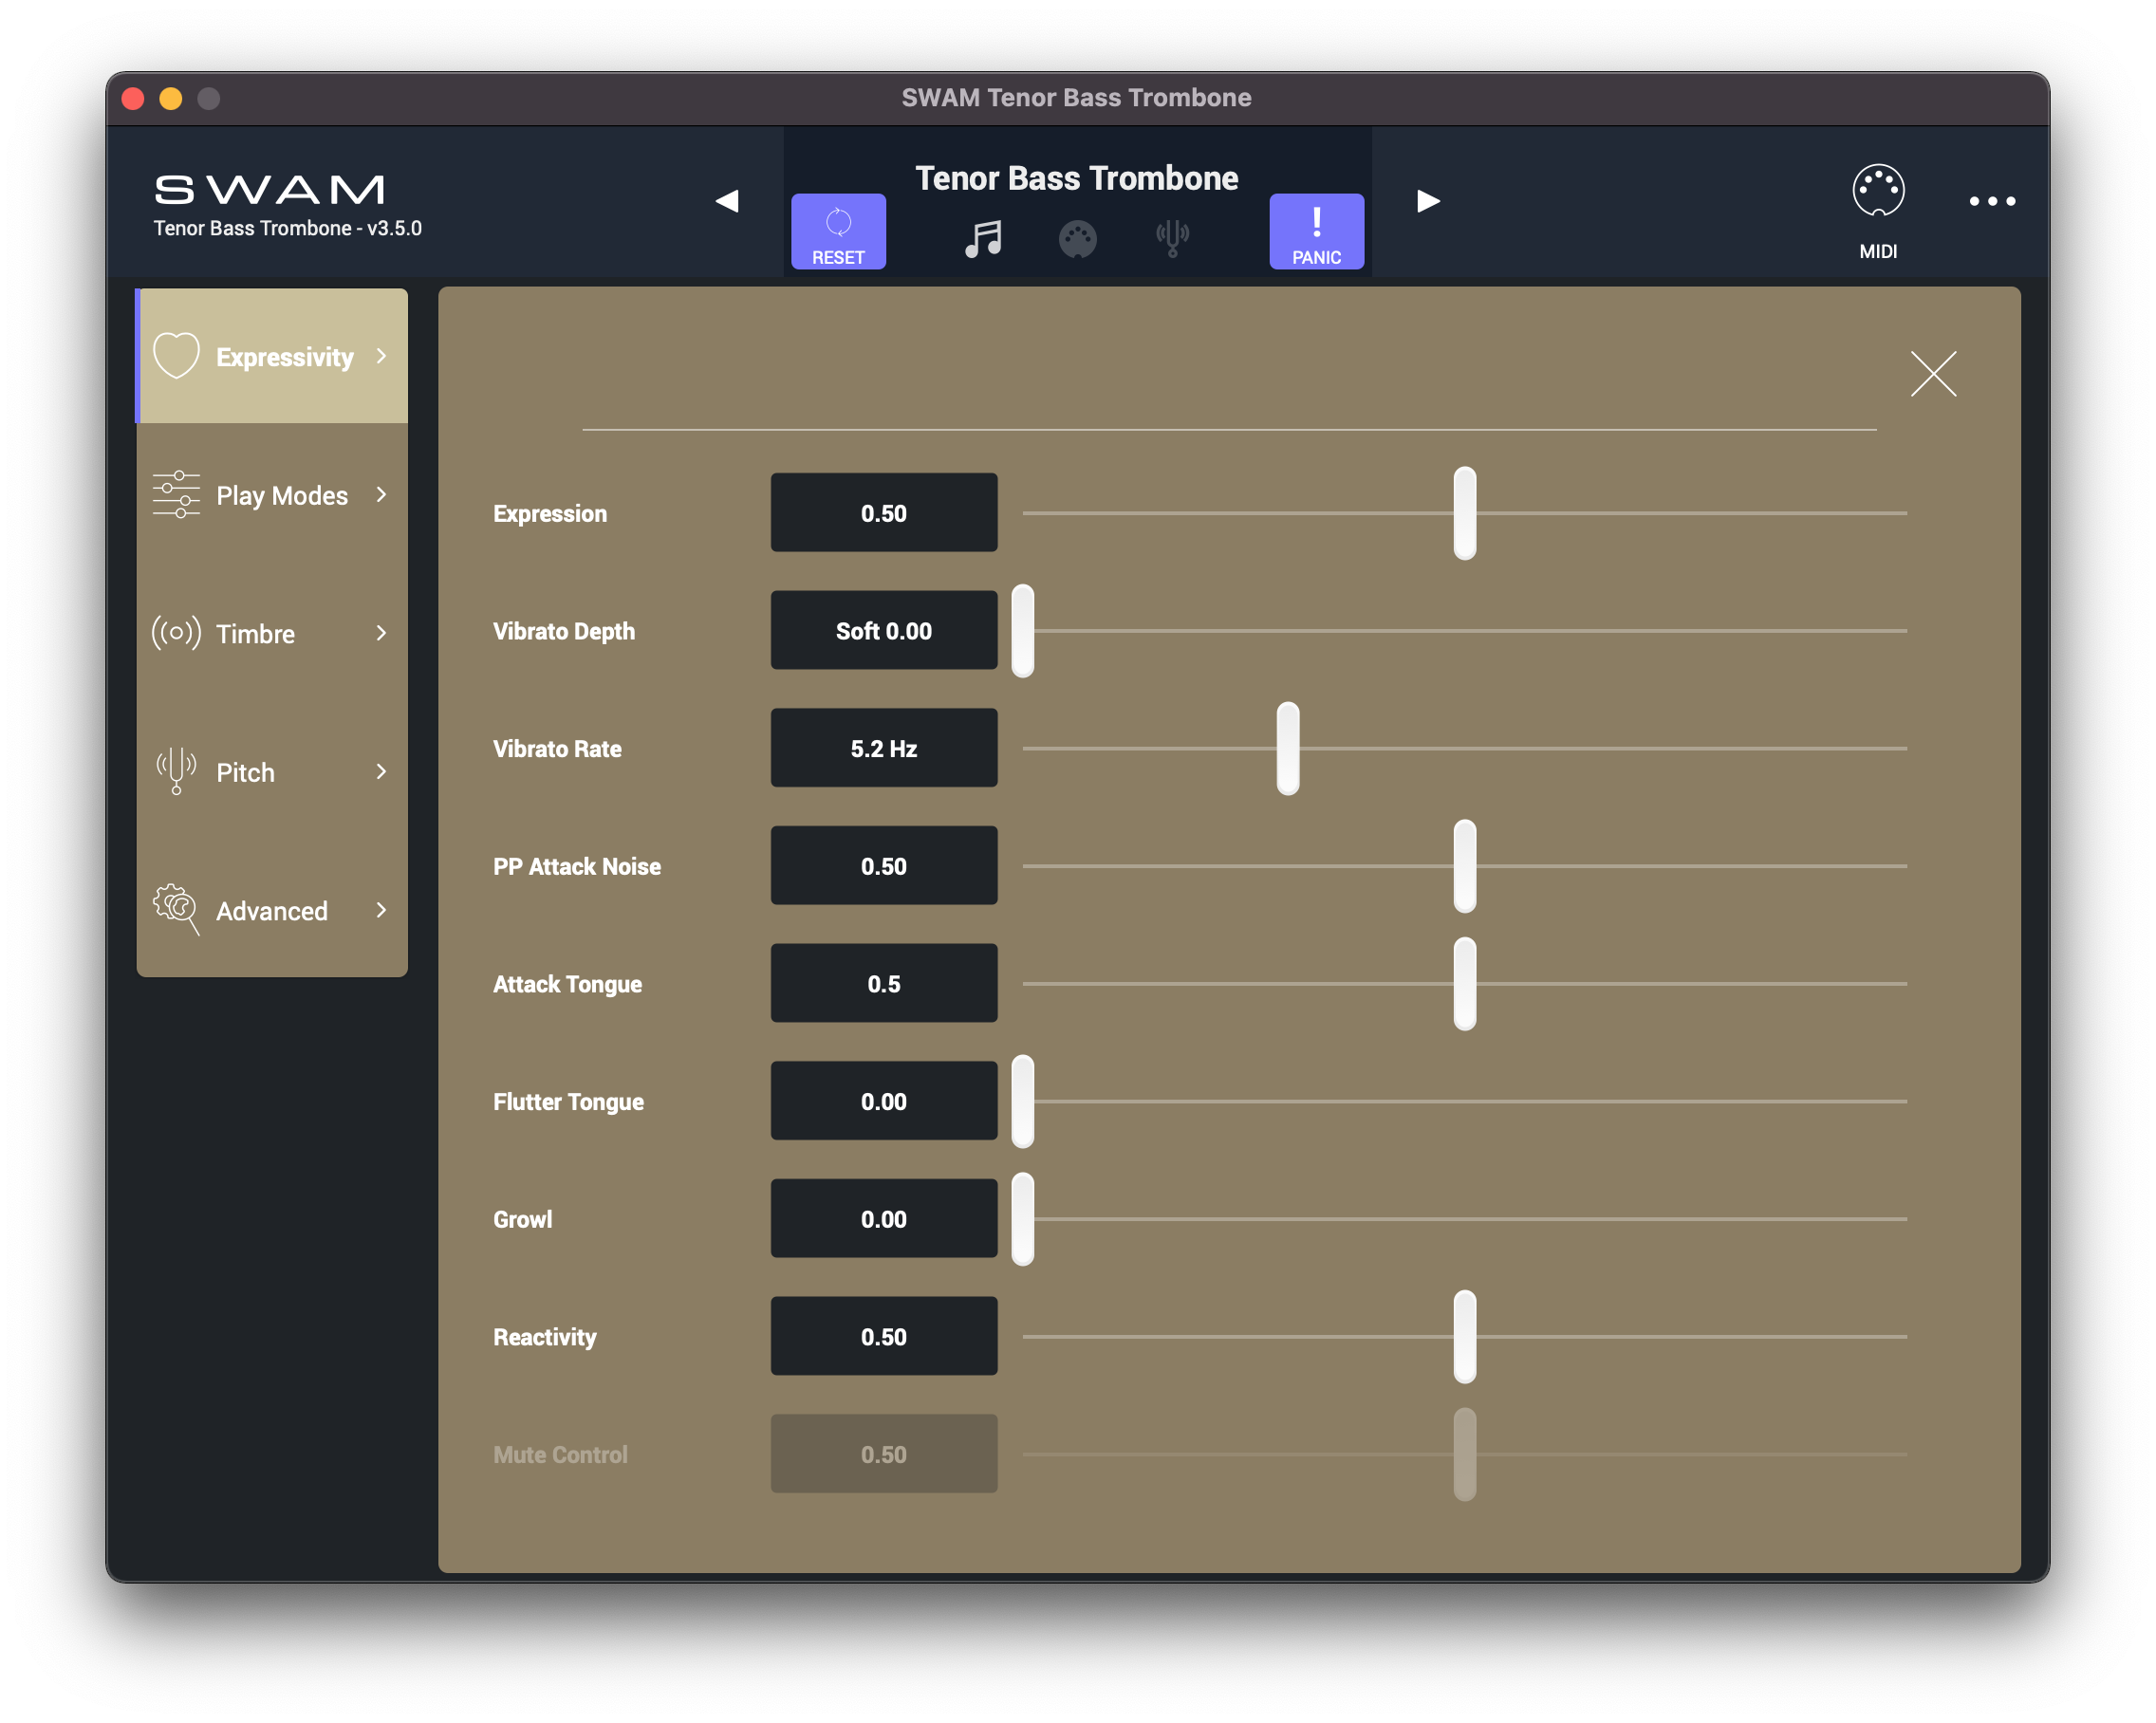This screenshot has width=2156, height=1723.
Task: Select the Play Modes sliders icon
Action: click(x=176, y=494)
